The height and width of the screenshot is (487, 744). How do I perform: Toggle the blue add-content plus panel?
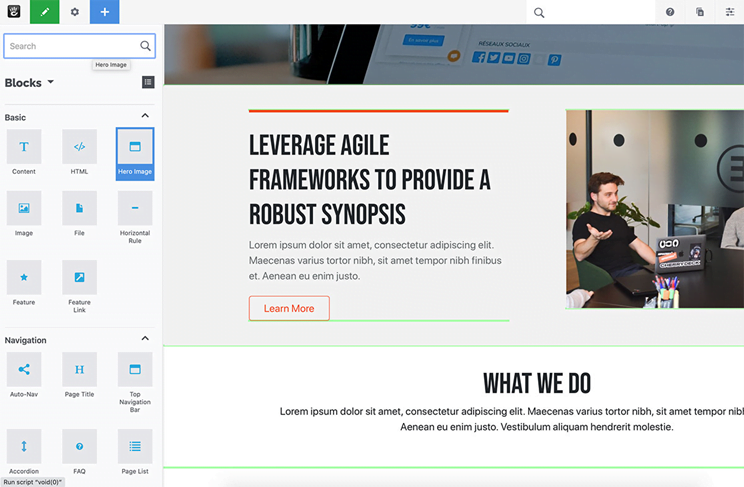point(105,12)
